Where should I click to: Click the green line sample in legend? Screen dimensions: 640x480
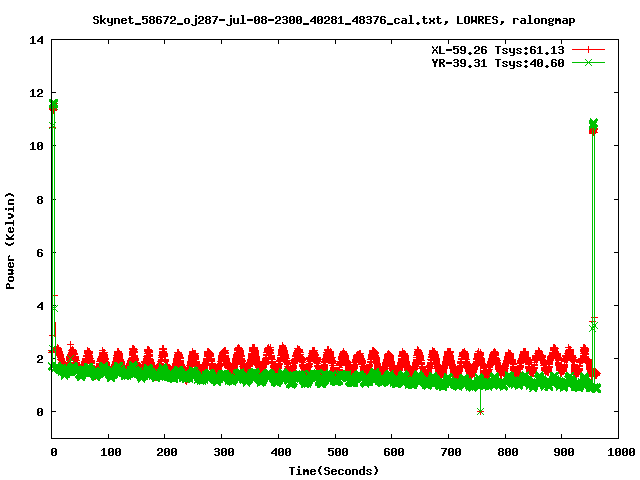(588, 63)
